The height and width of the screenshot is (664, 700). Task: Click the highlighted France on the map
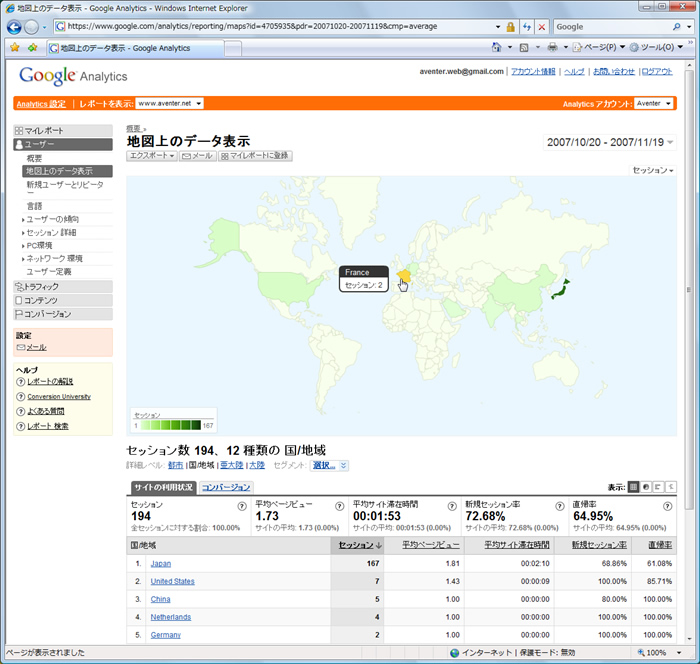tap(404, 276)
